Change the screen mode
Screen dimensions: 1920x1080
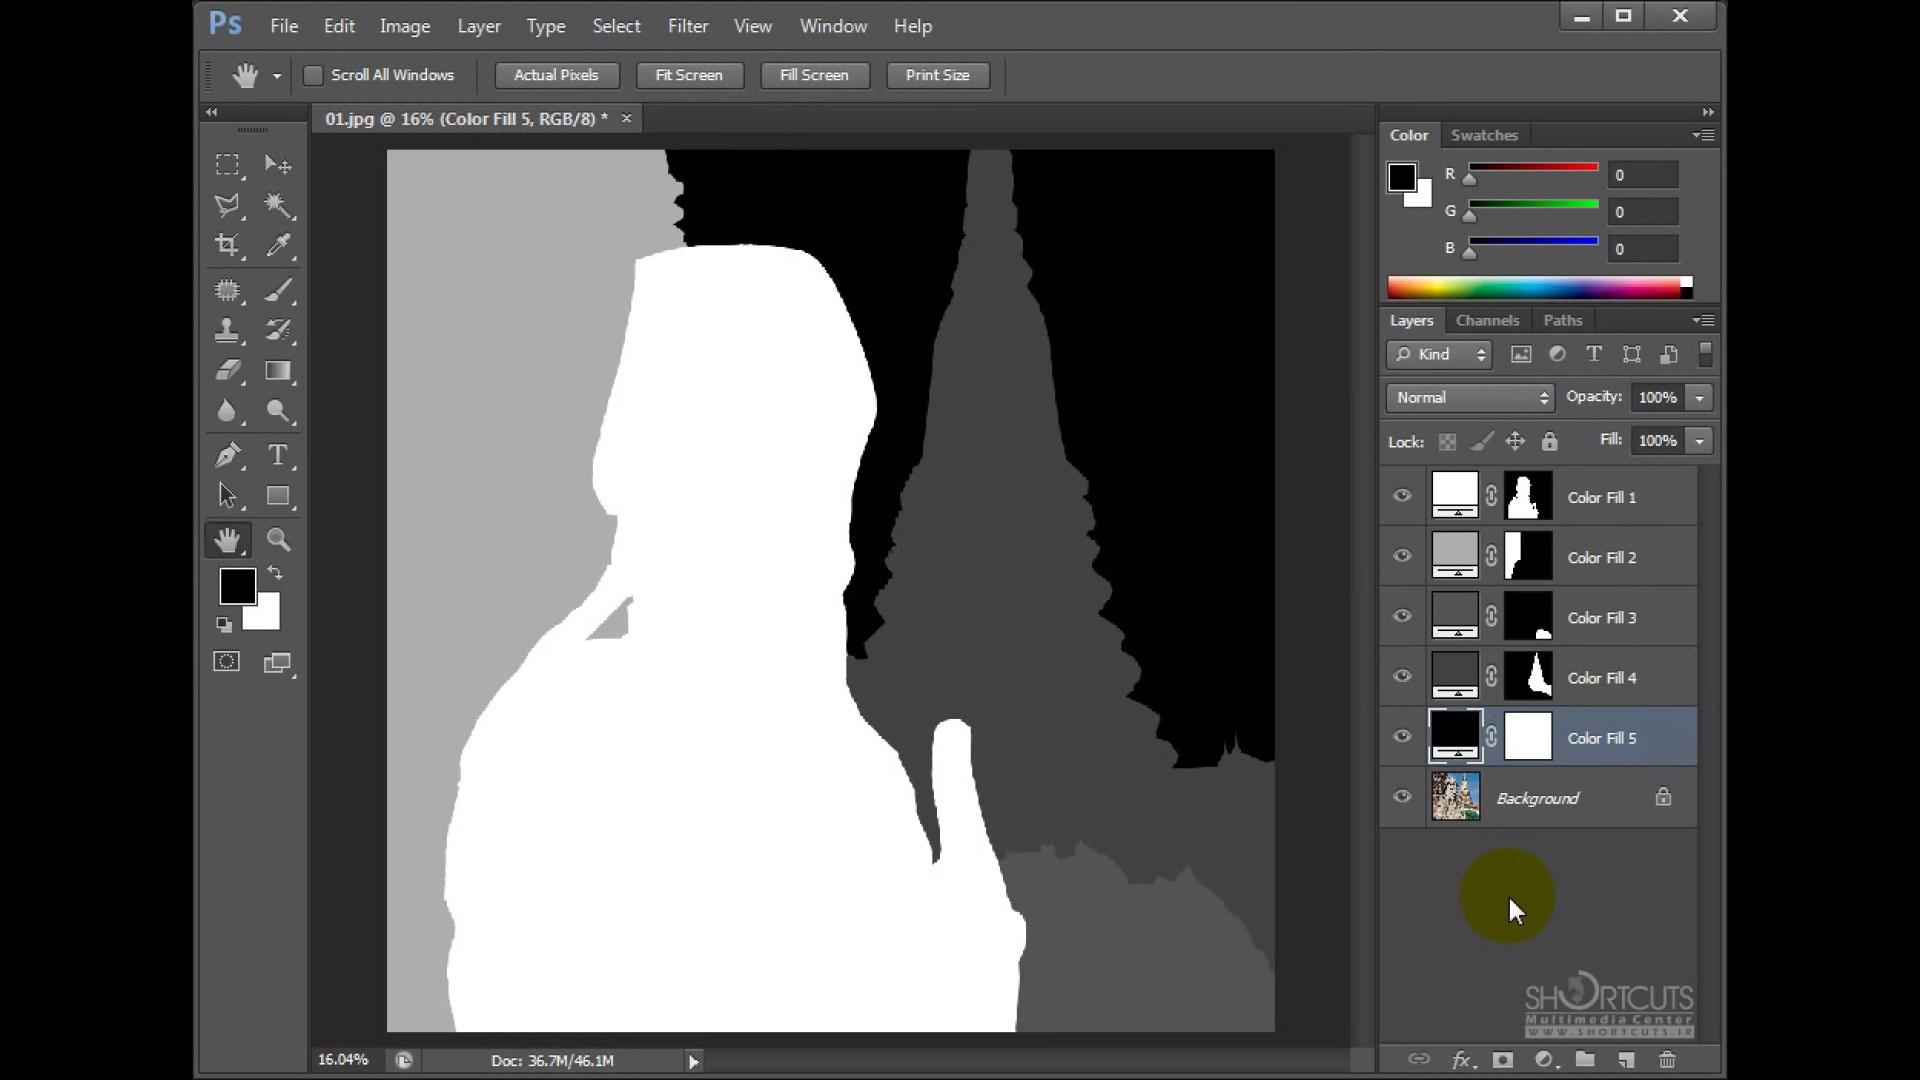[x=278, y=663]
